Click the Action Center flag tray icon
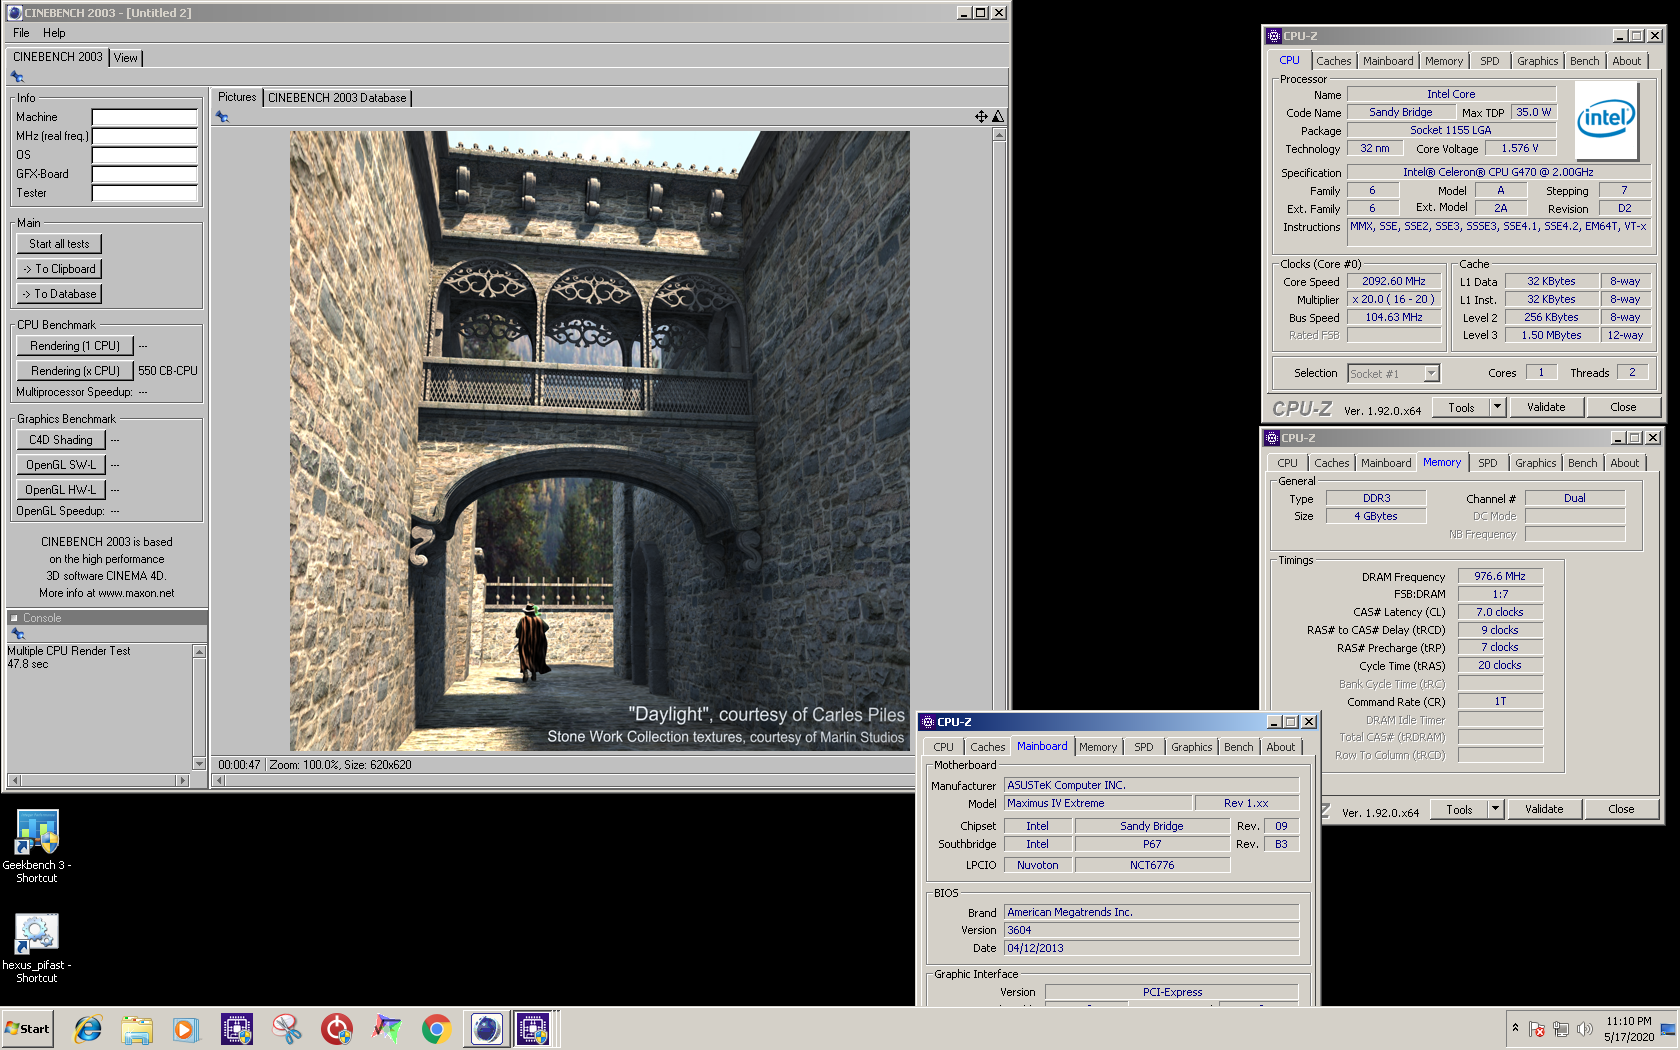1680x1050 pixels. click(x=1537, y=1029)
